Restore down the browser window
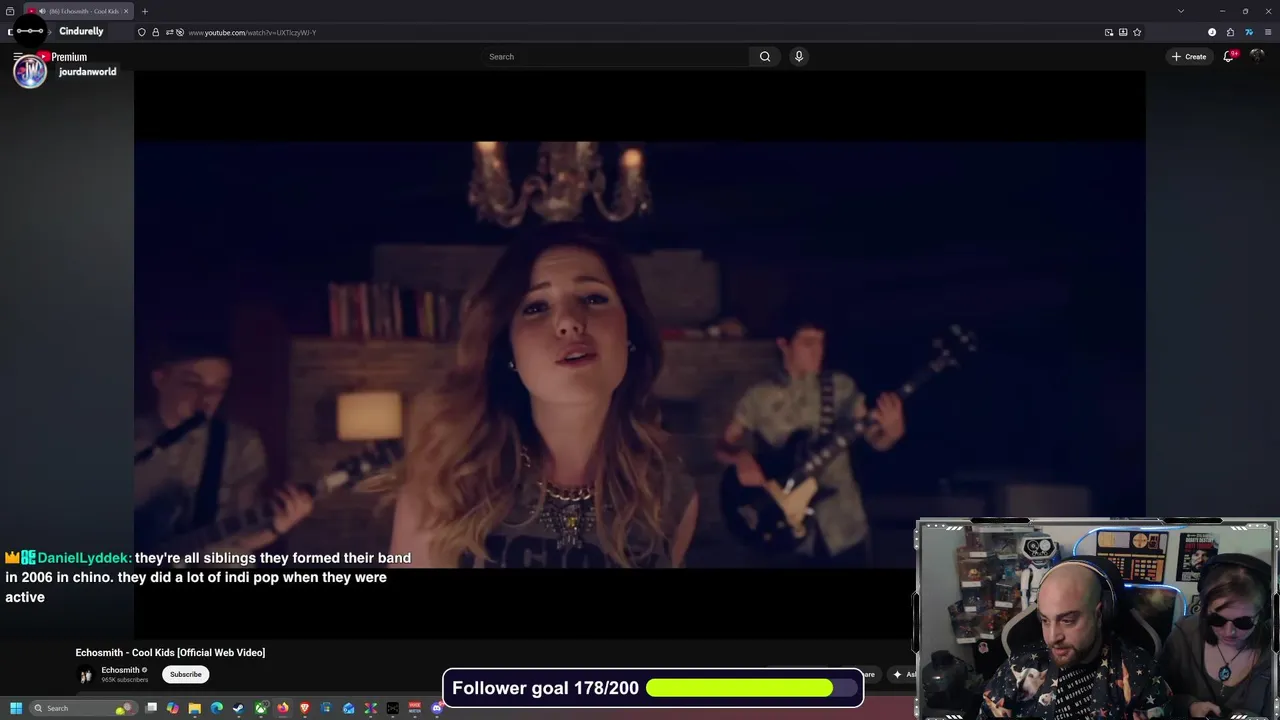This screenshot has width=1280, height=720. pos(1245,11)
